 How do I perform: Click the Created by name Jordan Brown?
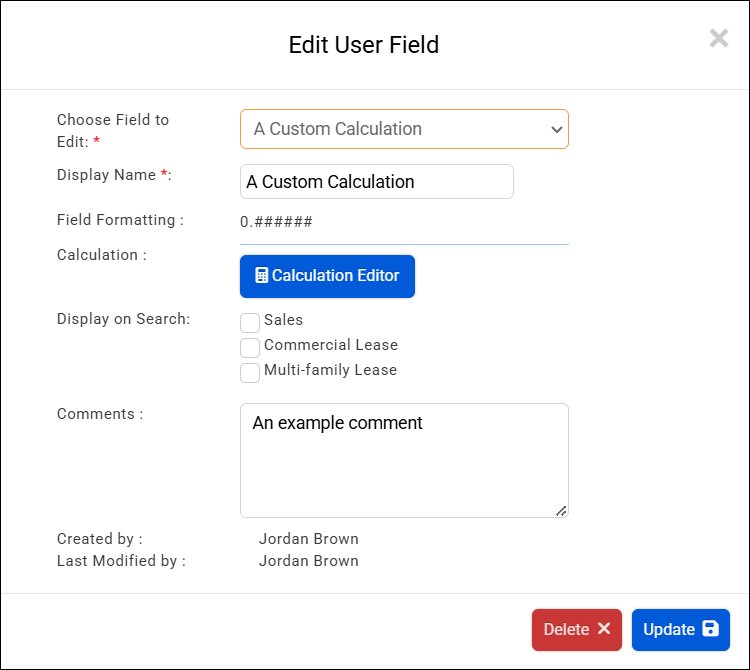tap(309, 538)
